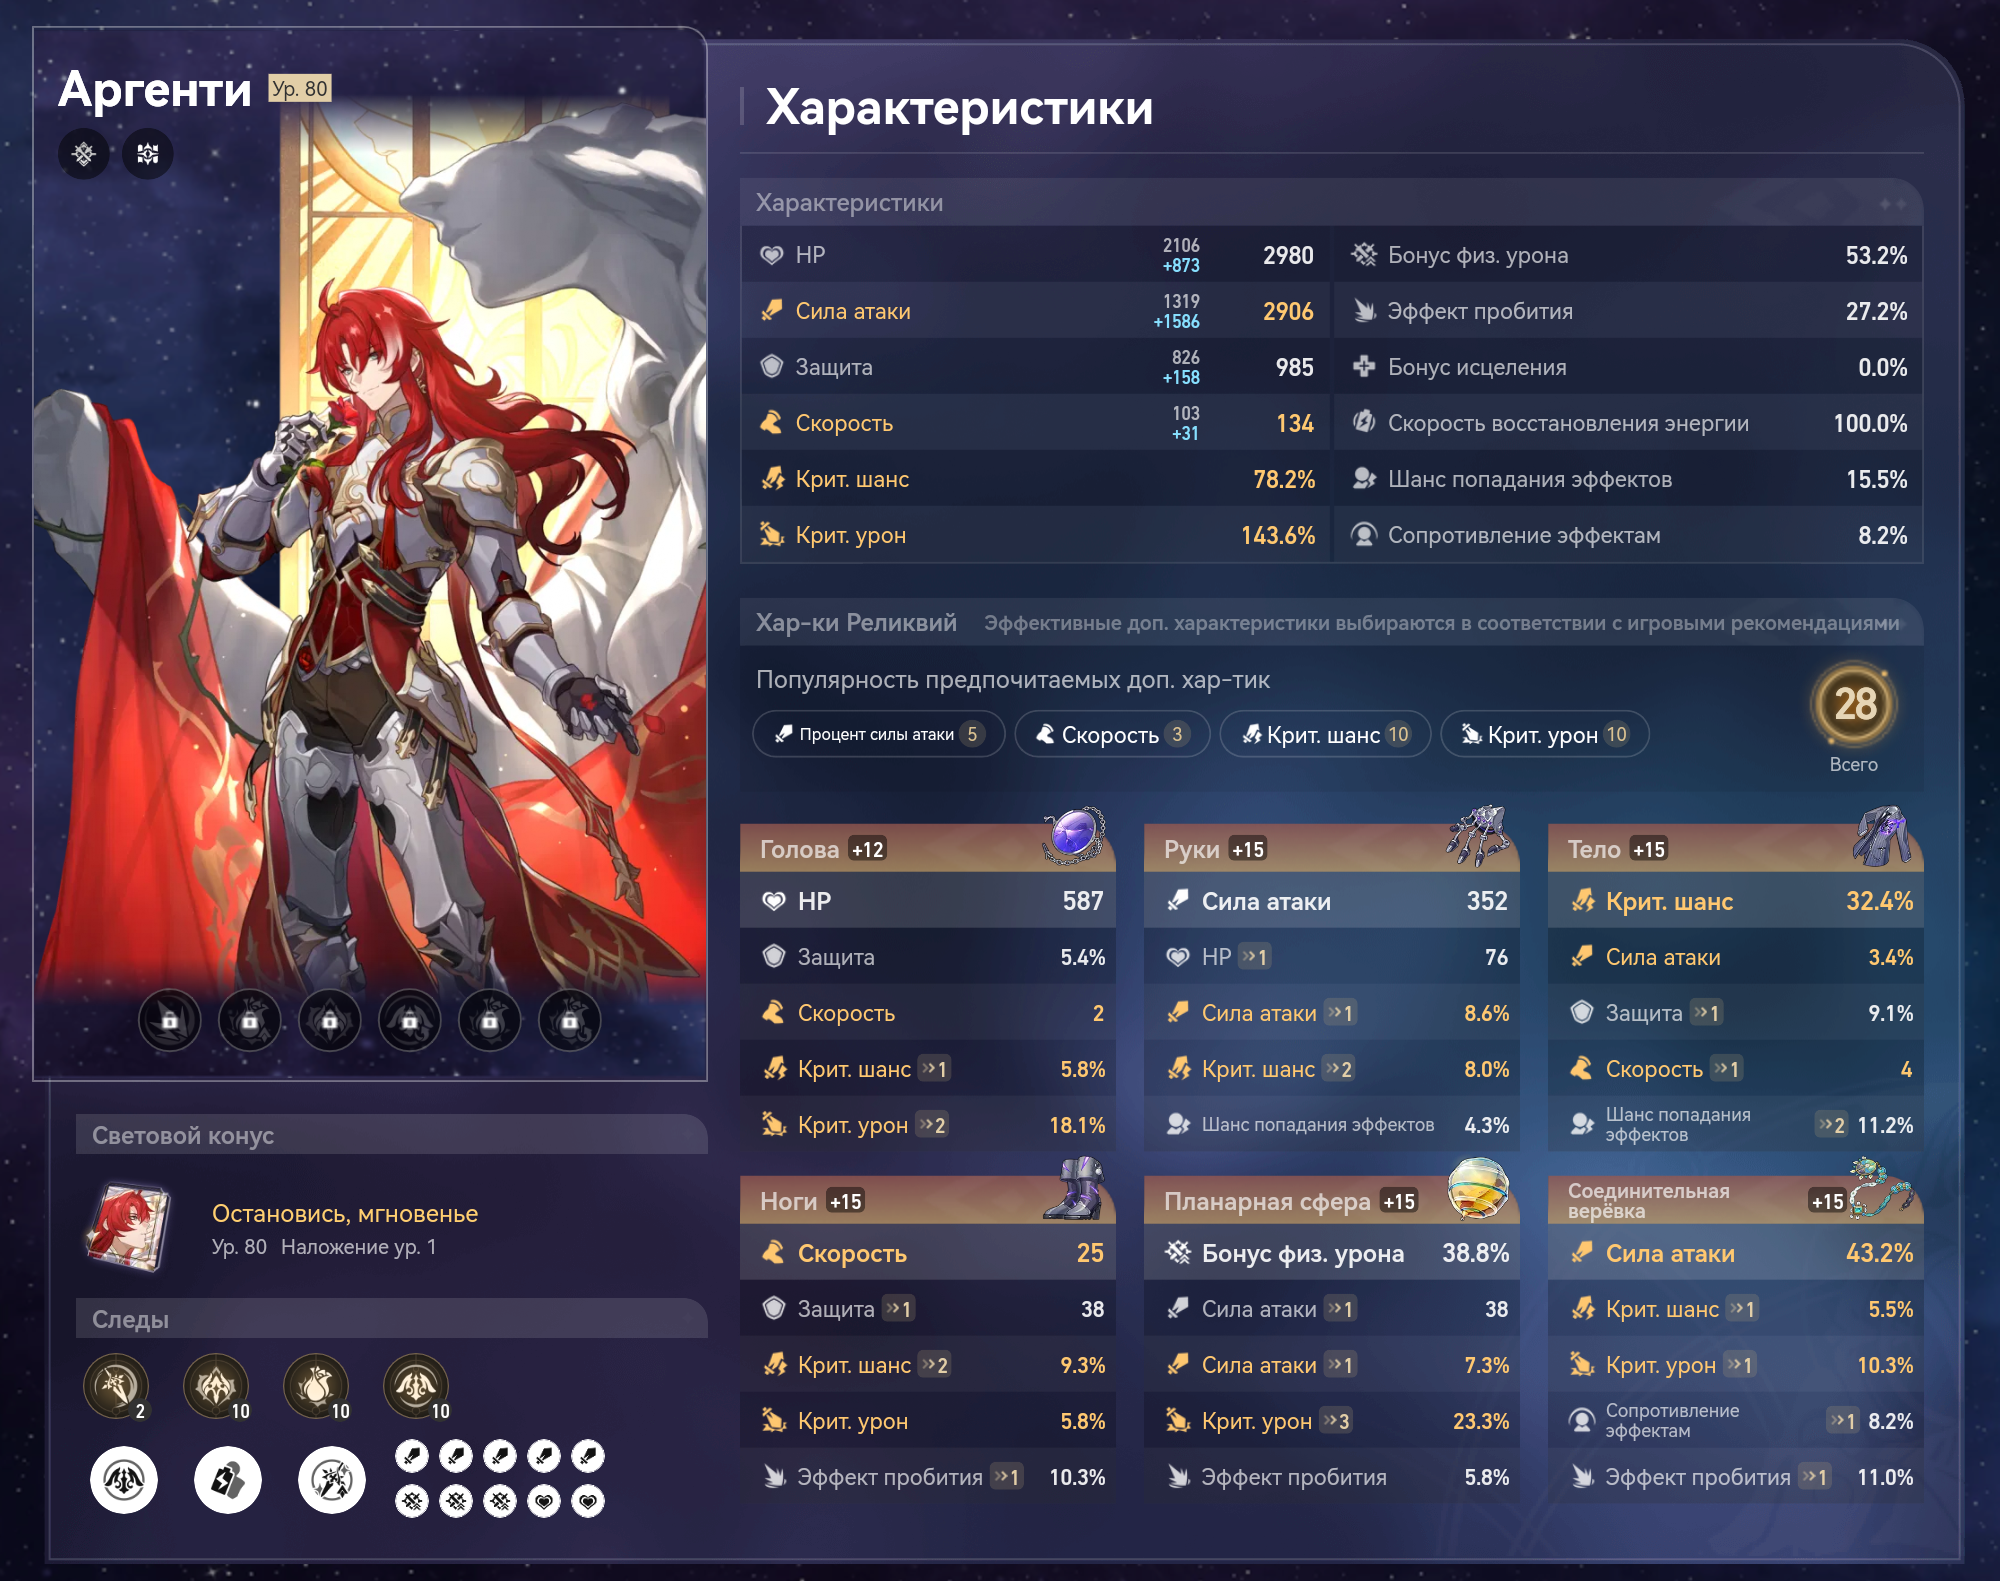Click the Physical element icon under Аргенти's name
The width and height of the screenshot is (2002, 1581).
tap(84, 154)
